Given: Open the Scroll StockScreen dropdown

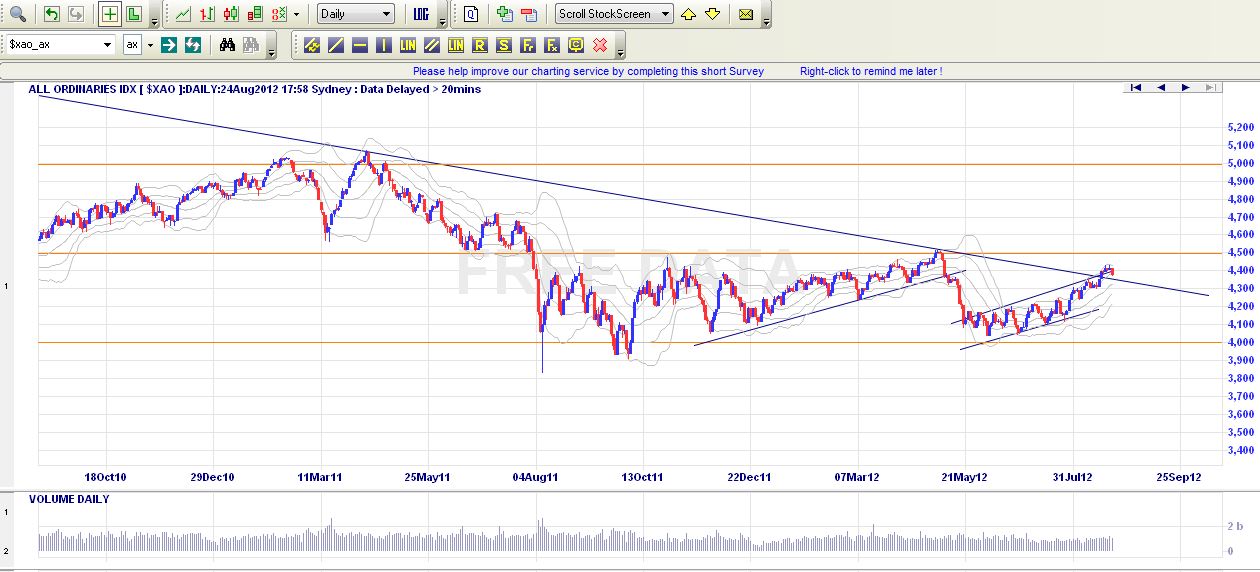Looking at the screenshot, I should 615,14.
